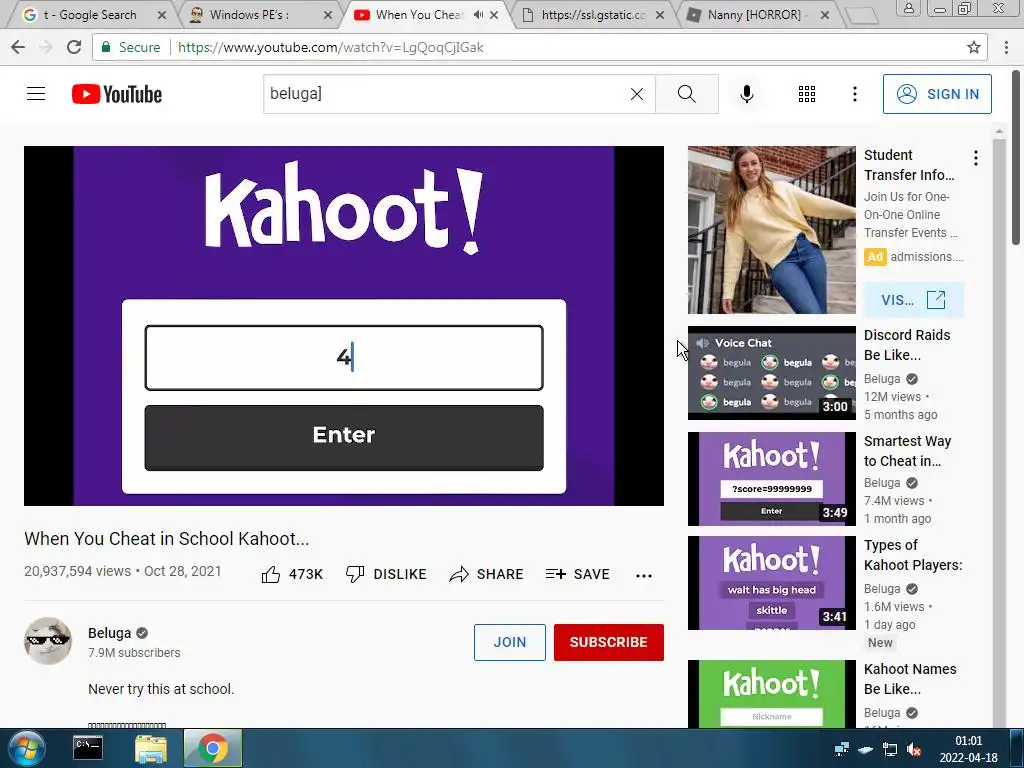Switch to the ssl.gstatic.com tab

tap(593, 14)
